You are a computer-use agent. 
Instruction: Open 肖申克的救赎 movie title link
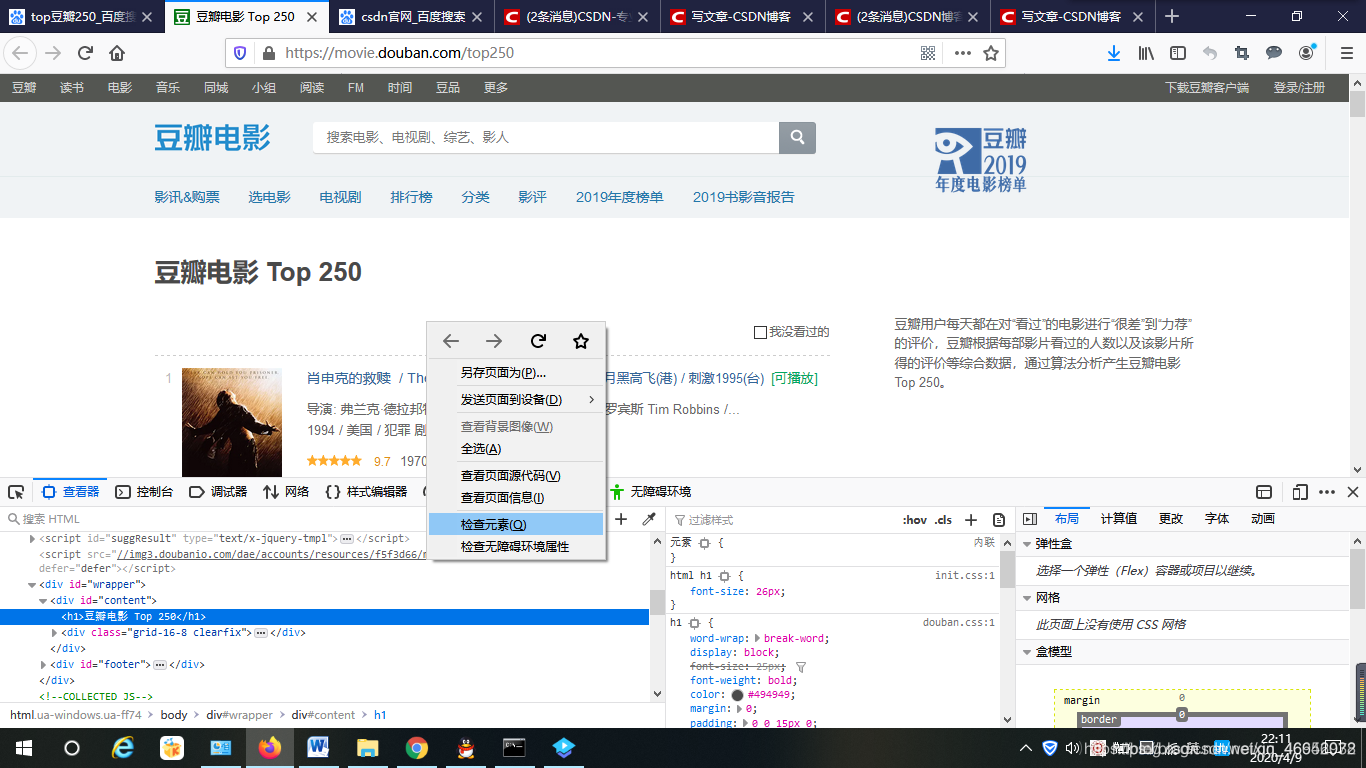(349, 378)
